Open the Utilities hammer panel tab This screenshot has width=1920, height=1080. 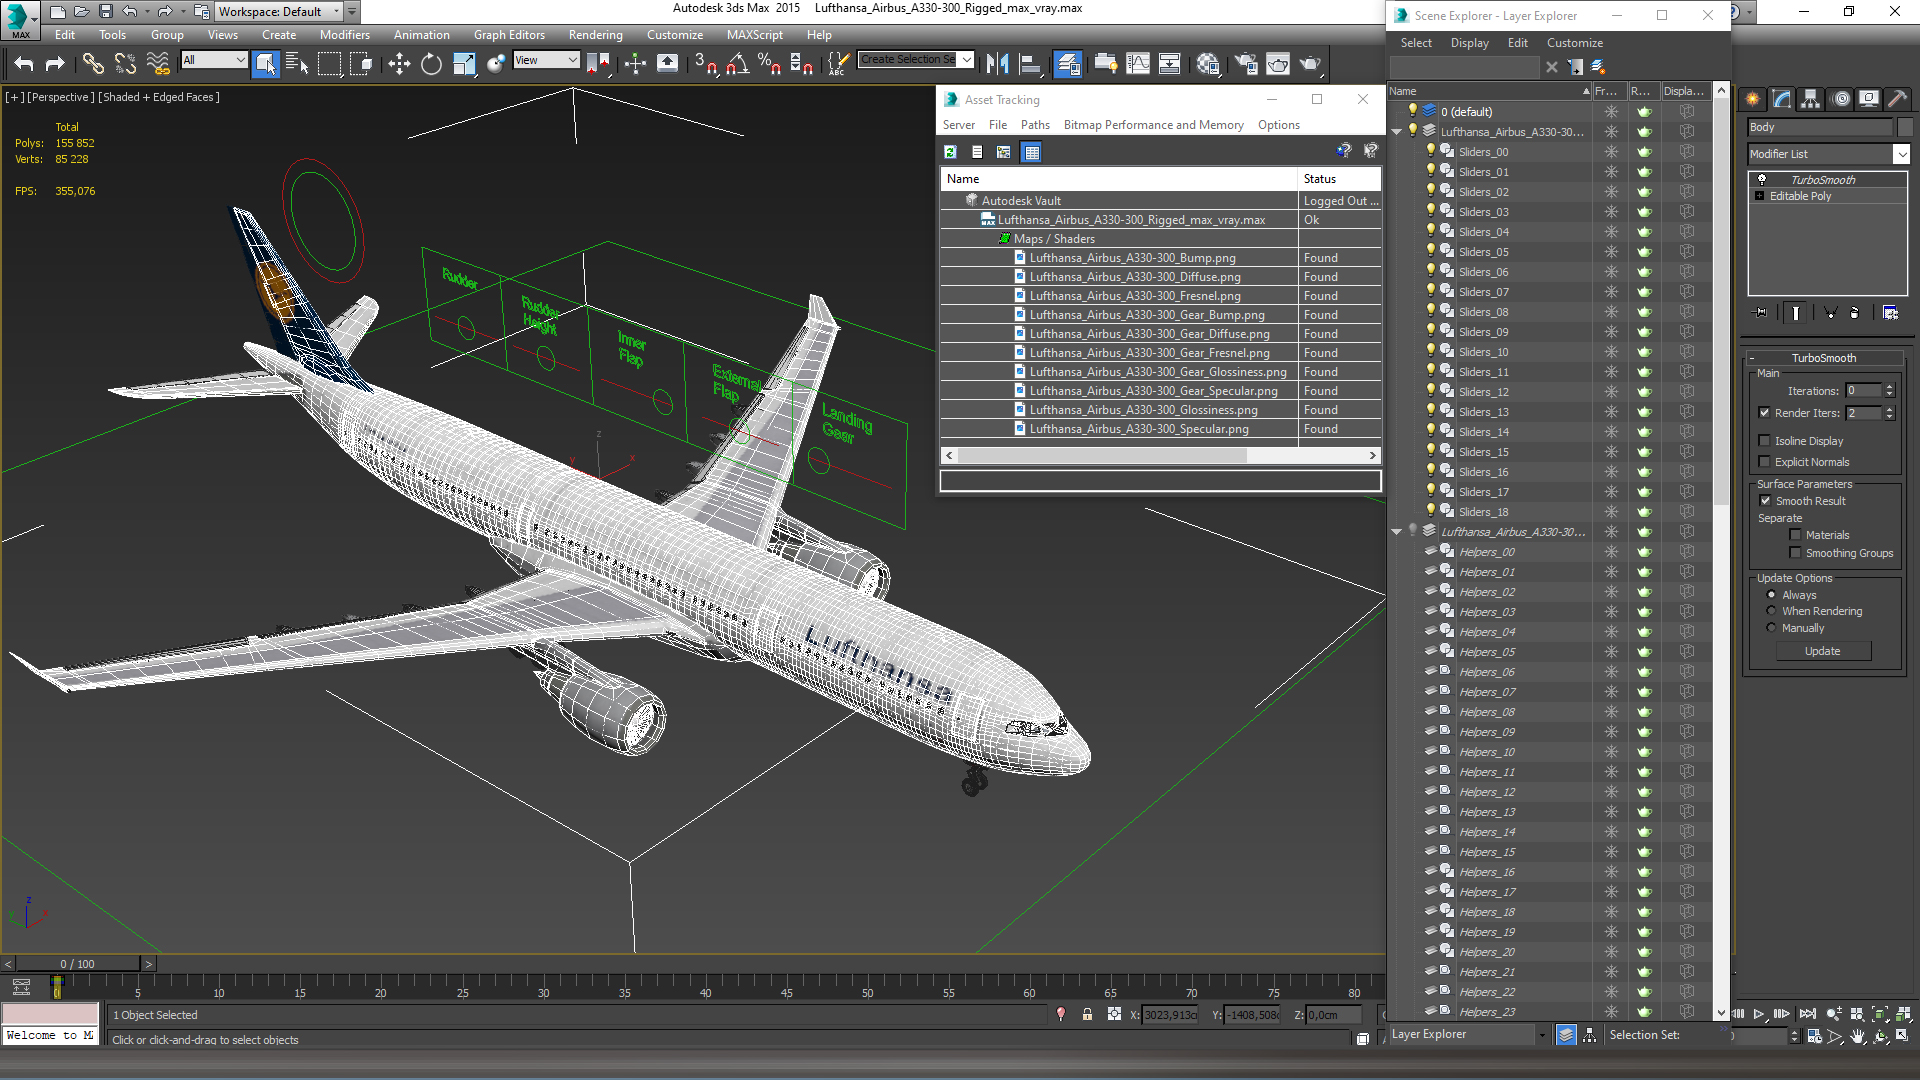[x=1897, y=99]
